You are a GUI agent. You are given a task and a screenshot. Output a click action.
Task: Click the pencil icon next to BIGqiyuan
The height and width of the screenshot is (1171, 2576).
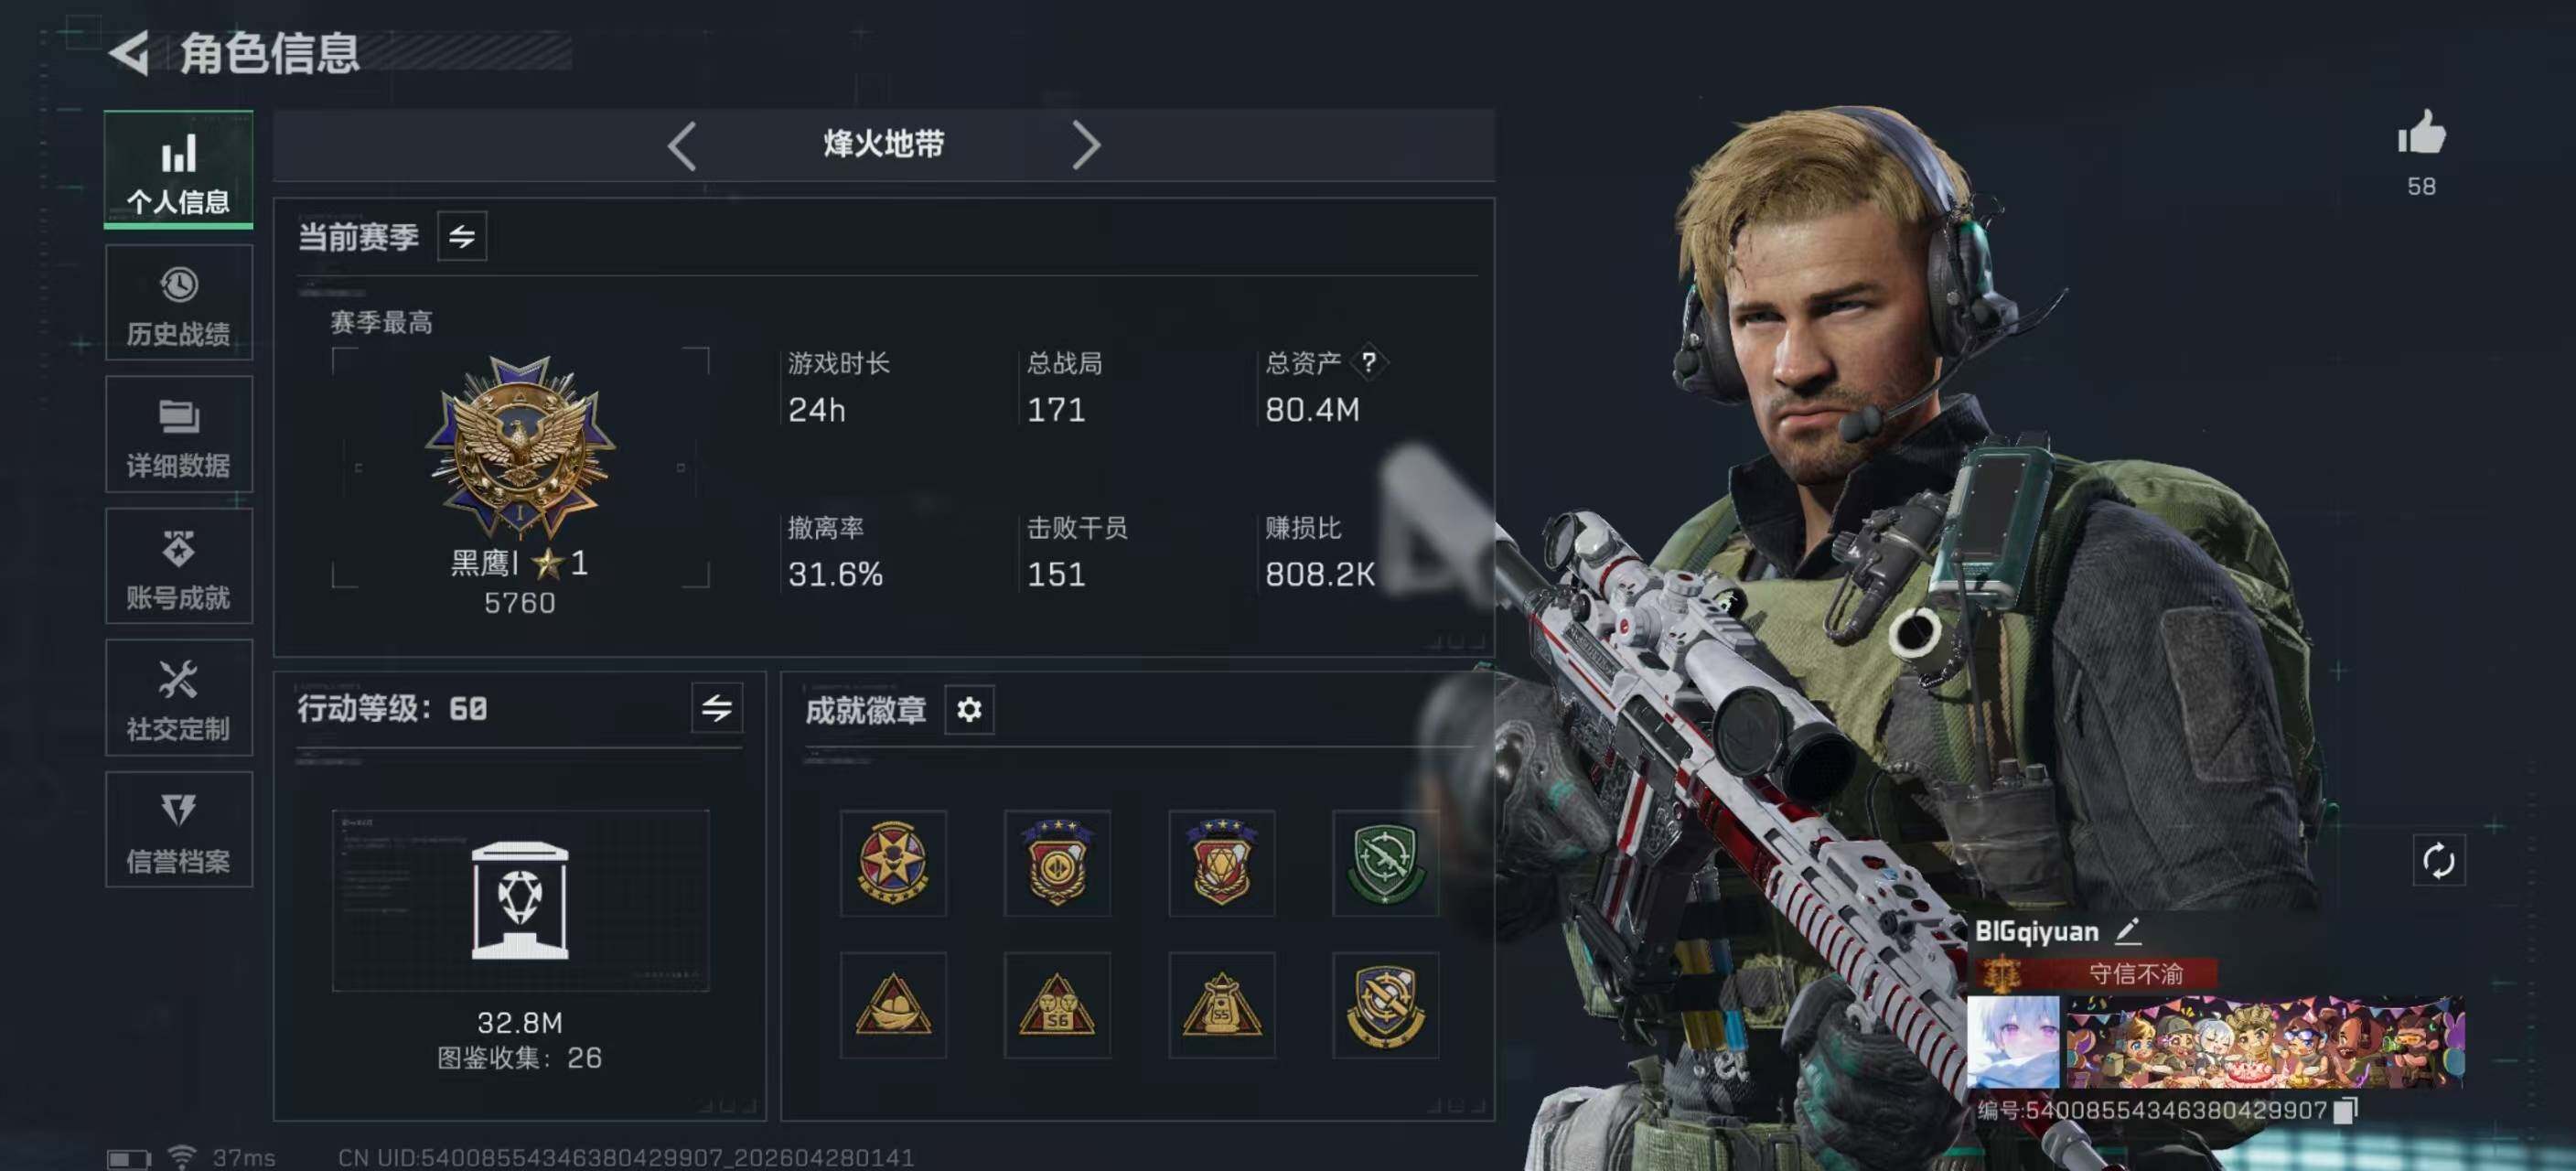(2127, 931)
